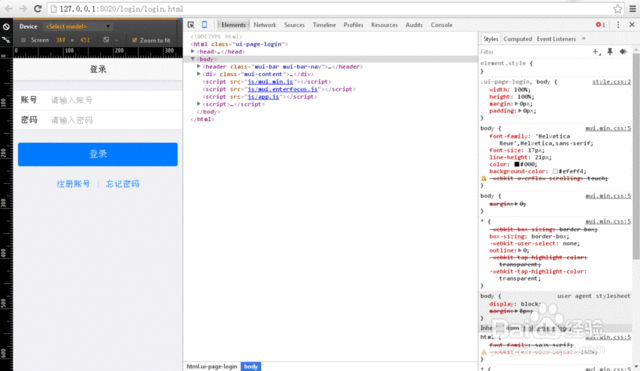Open js/app.js script link
The width and height of the screenshot is (640, 371).
[263, 97]
